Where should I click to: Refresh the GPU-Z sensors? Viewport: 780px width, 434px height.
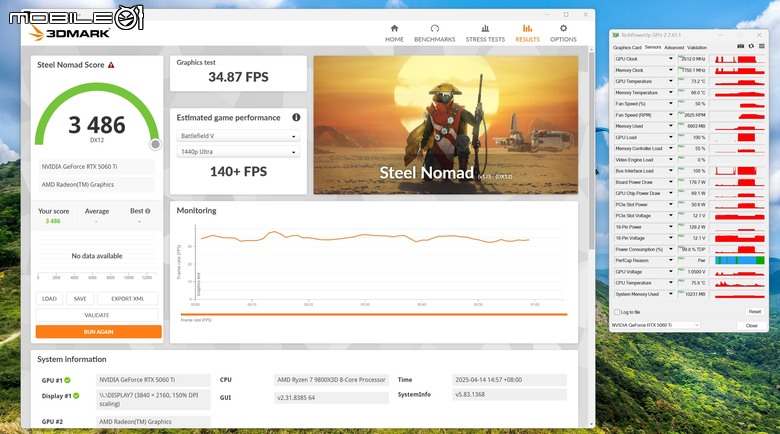coord(751,46)
